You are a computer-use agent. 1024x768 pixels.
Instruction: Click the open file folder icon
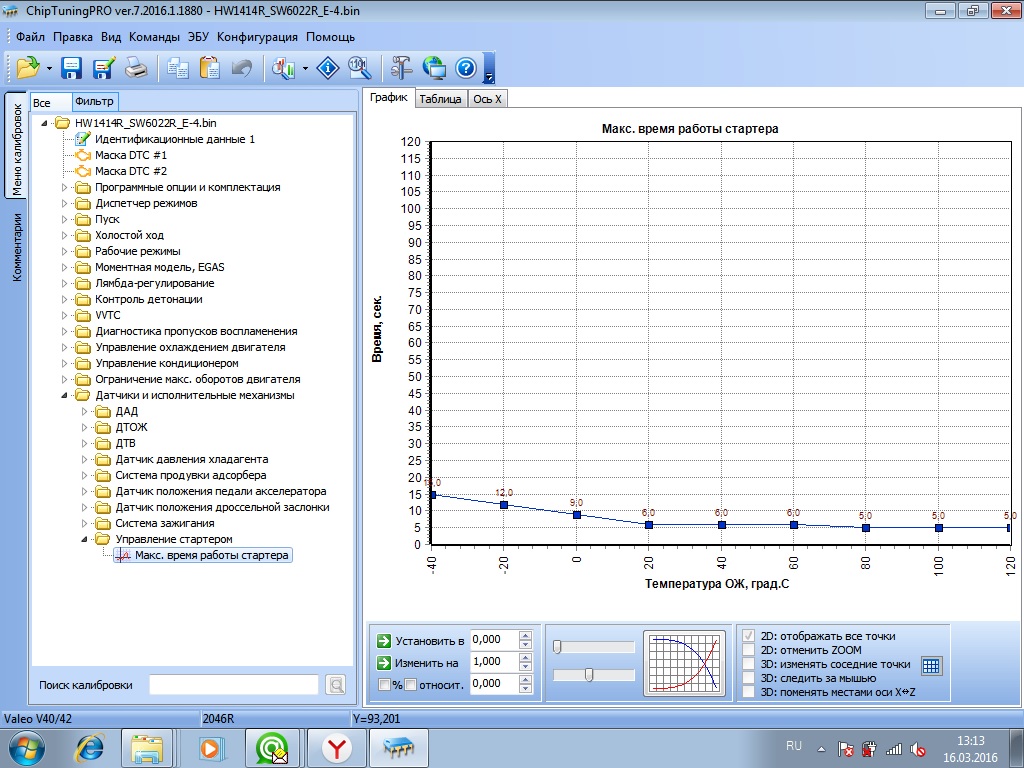[x=27, y=68]
